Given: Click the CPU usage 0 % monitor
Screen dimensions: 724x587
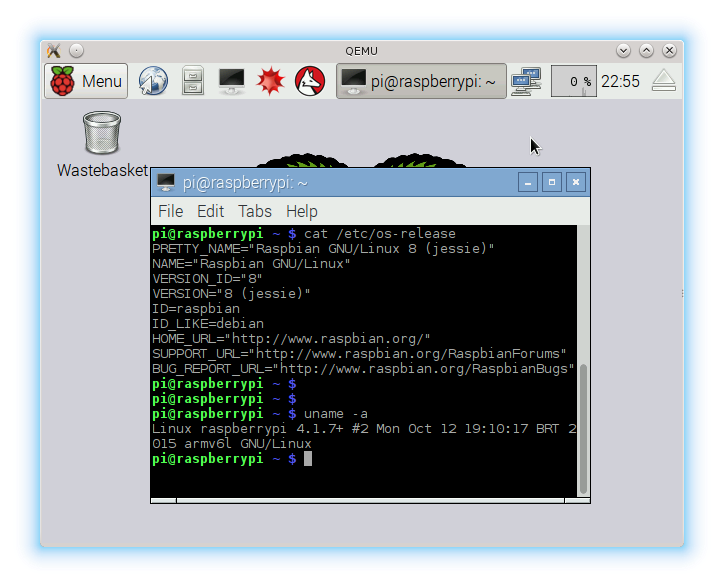Looking at the screenshot, I should coord(573,81).
